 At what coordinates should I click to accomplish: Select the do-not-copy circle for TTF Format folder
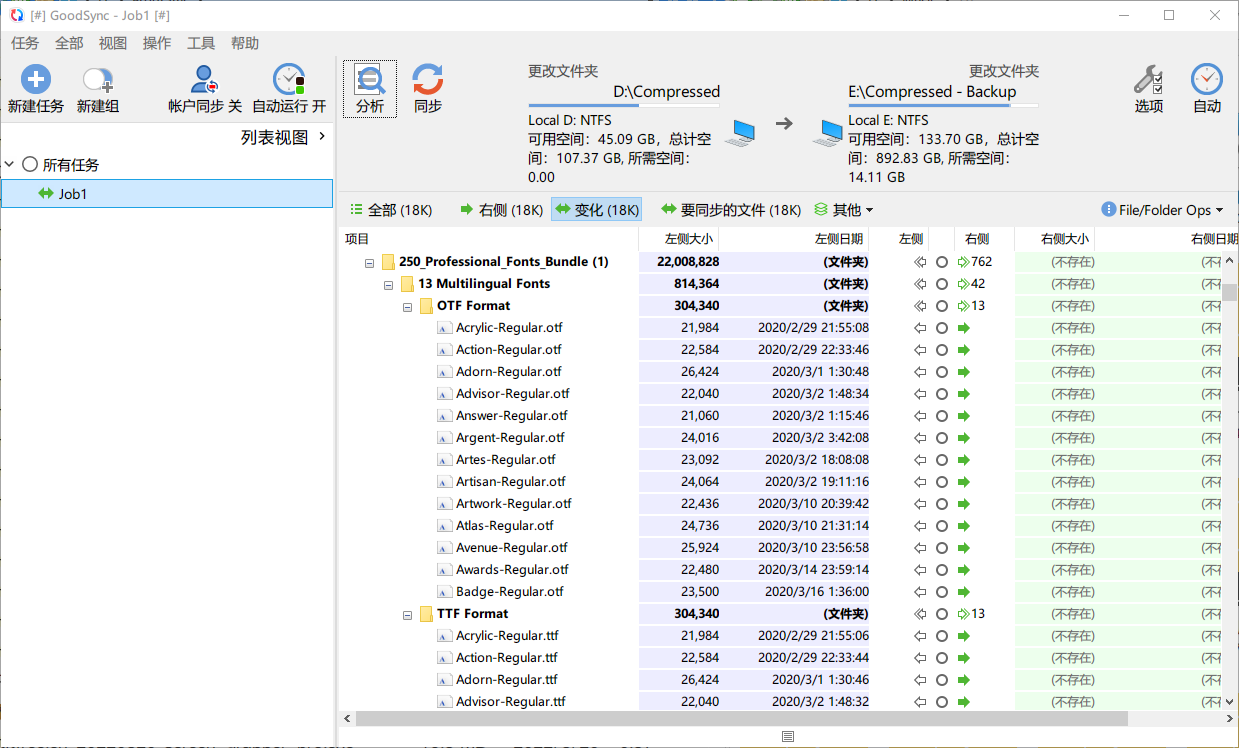click(942, 614)
